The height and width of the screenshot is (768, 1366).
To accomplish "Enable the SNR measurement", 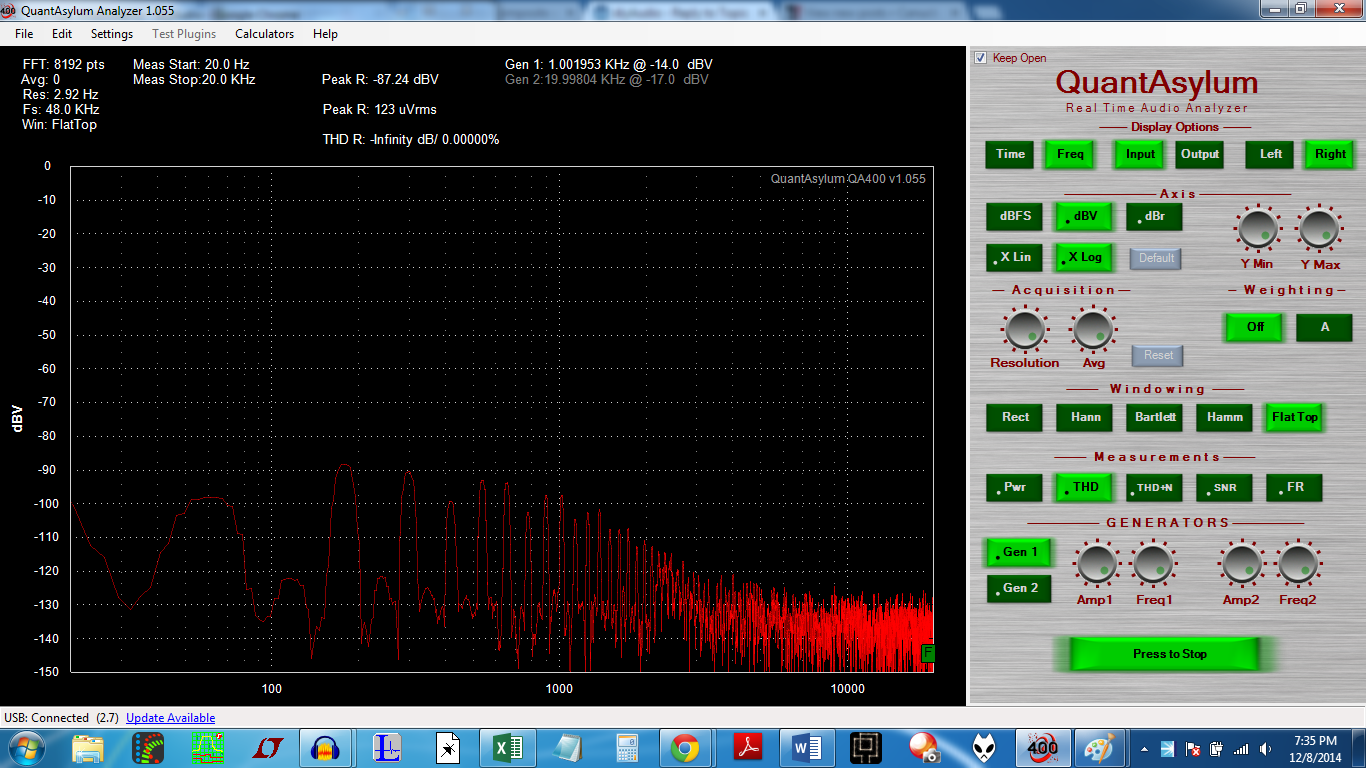I will [x=1225, y=487].
